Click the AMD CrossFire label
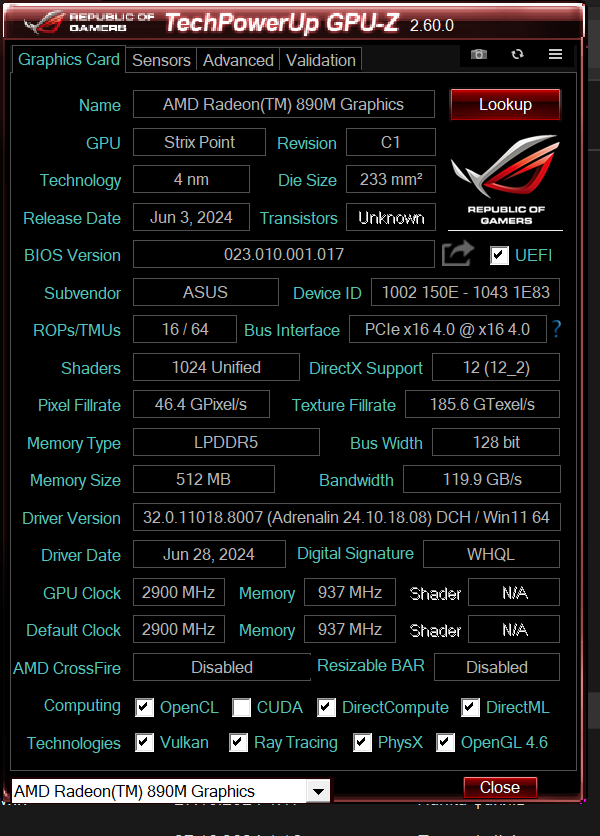600x836 pixels. (67, 668)
